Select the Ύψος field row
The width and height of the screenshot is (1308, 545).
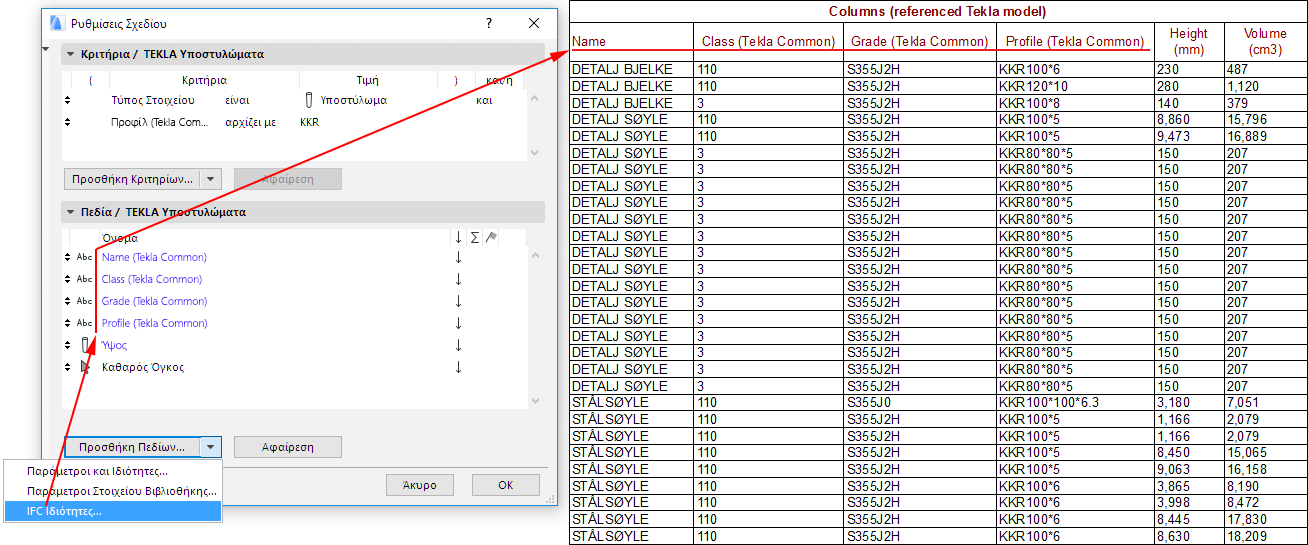pos(294,345)
